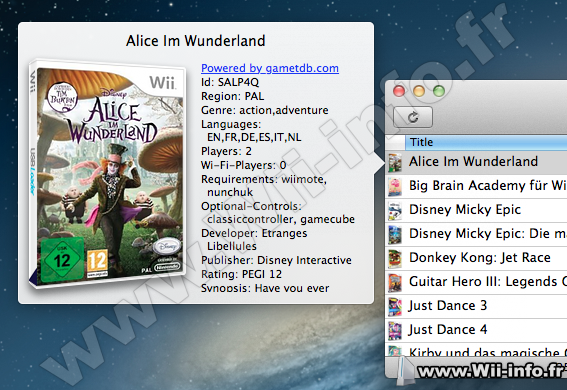
Task: Click the Developer: Etranges text
Action: tap(254, 233)
